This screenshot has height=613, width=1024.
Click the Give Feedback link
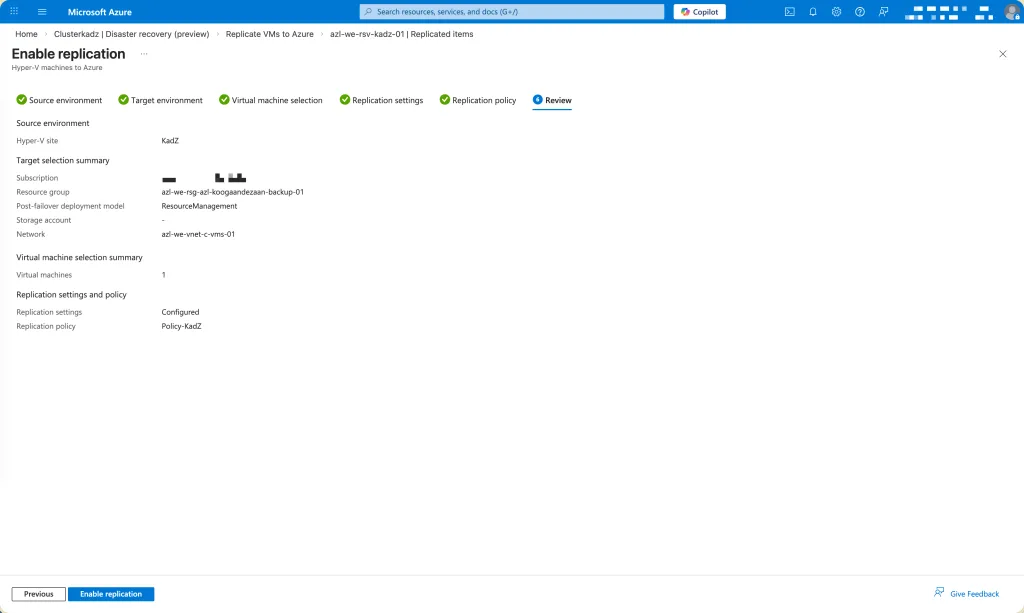coord(966,593)
